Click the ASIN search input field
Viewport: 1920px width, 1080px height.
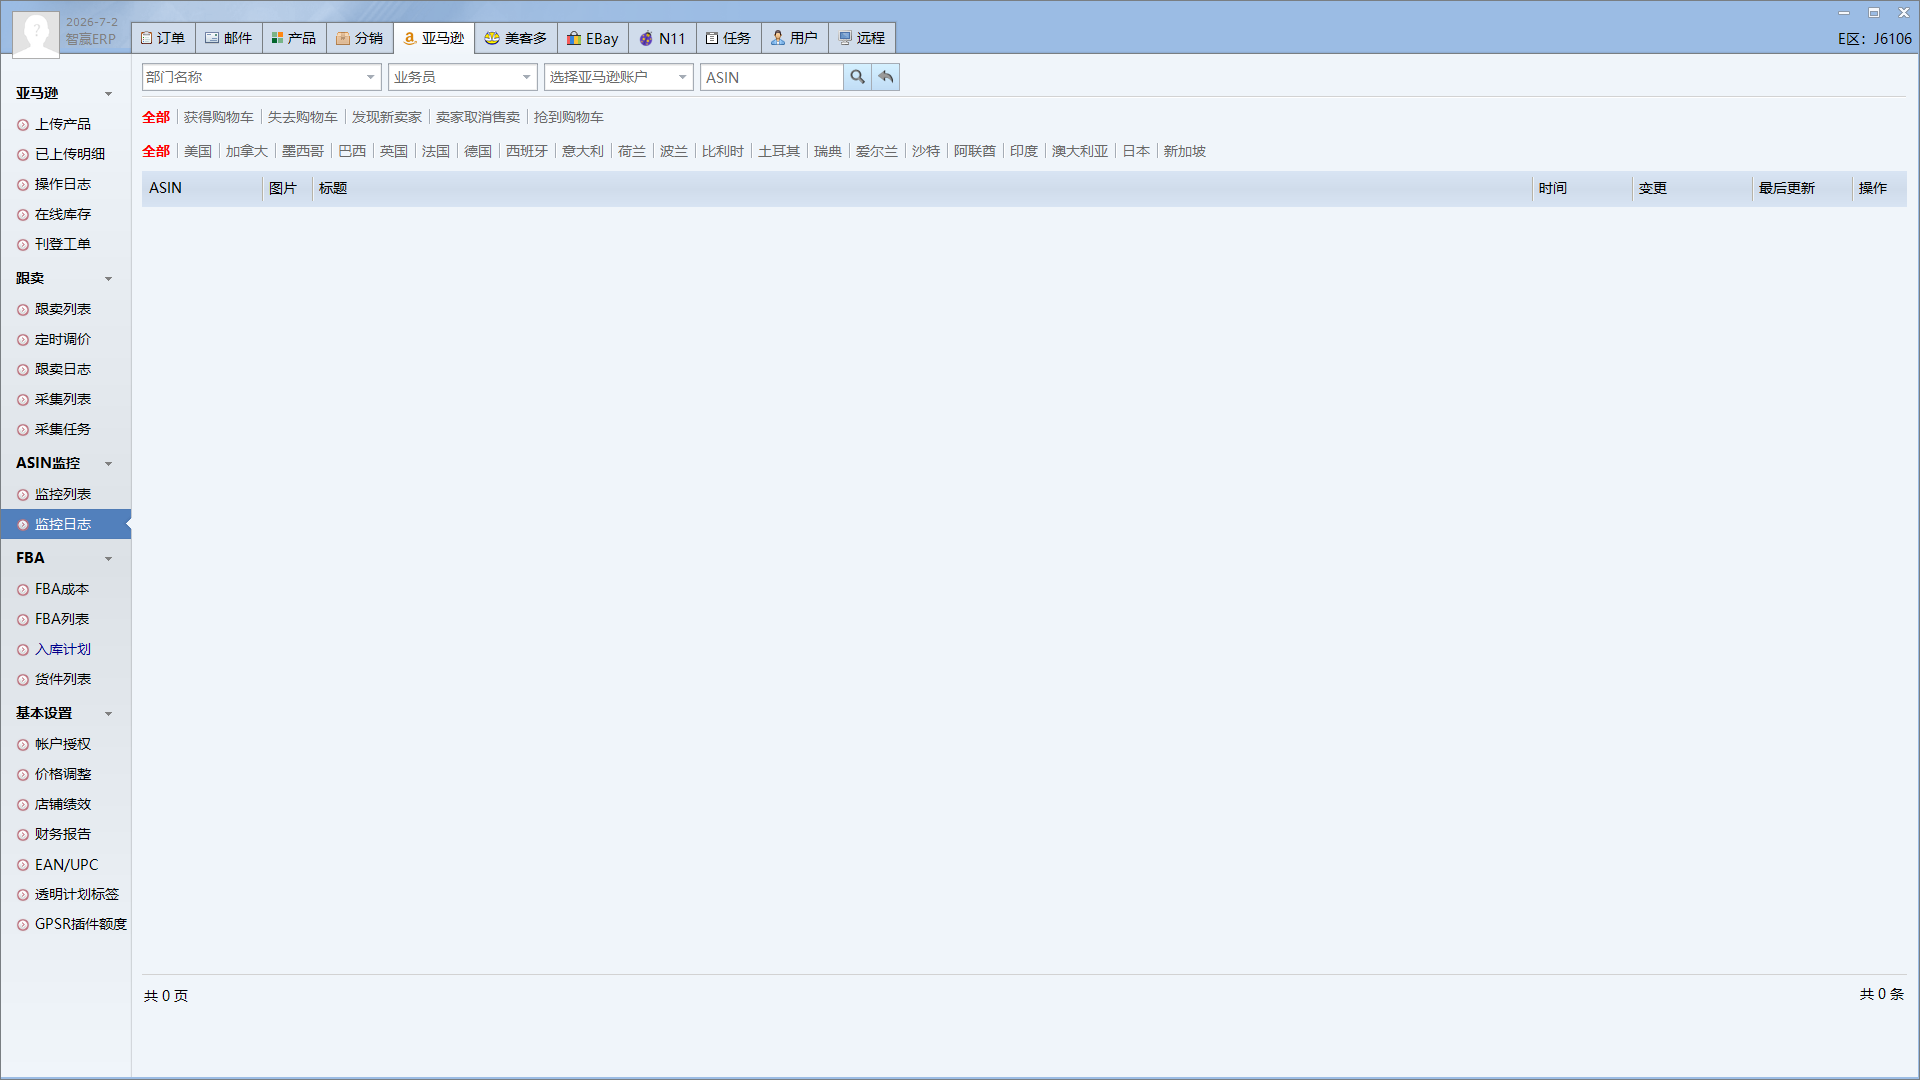coord(771,77)
